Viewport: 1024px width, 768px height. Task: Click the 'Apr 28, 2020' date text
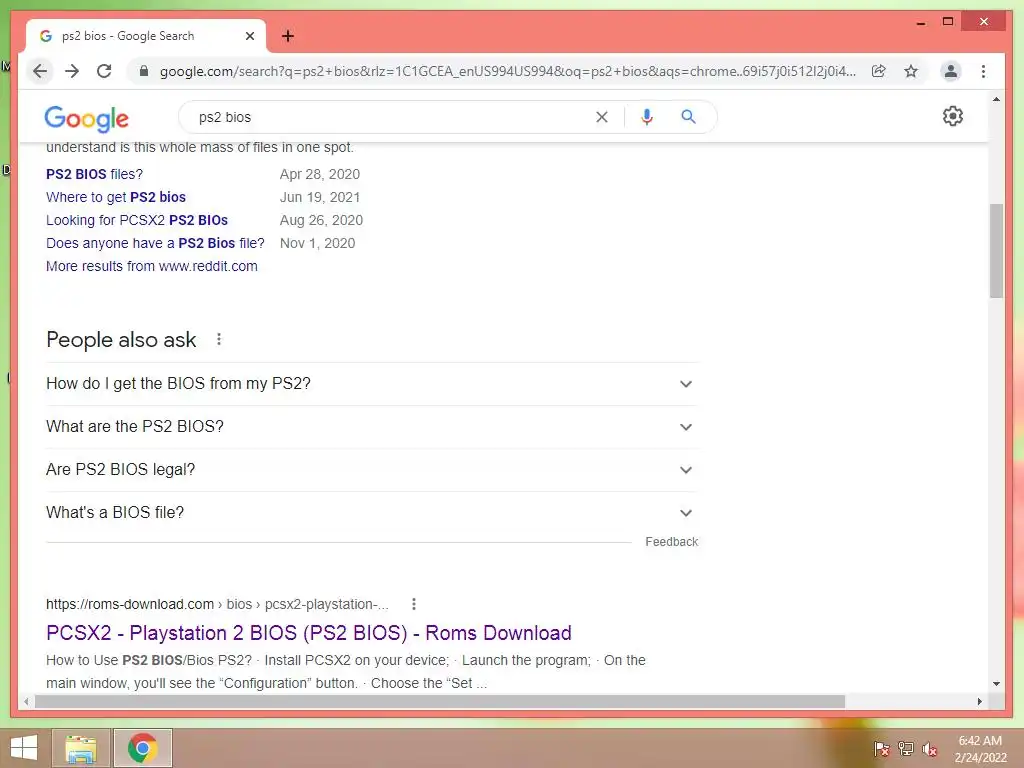point(320,174)
